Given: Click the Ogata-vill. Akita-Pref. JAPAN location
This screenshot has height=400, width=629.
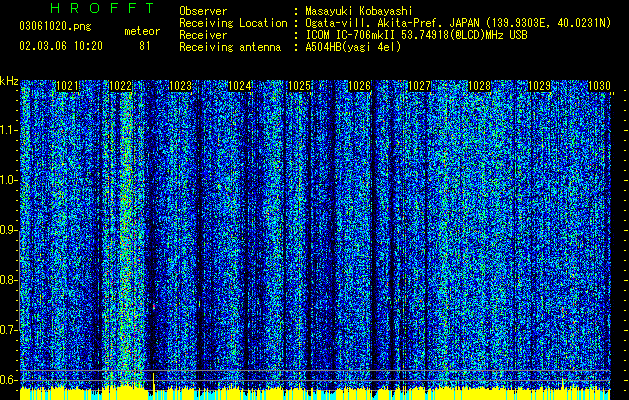Looking at the screenshot, I should coord(458,23).
